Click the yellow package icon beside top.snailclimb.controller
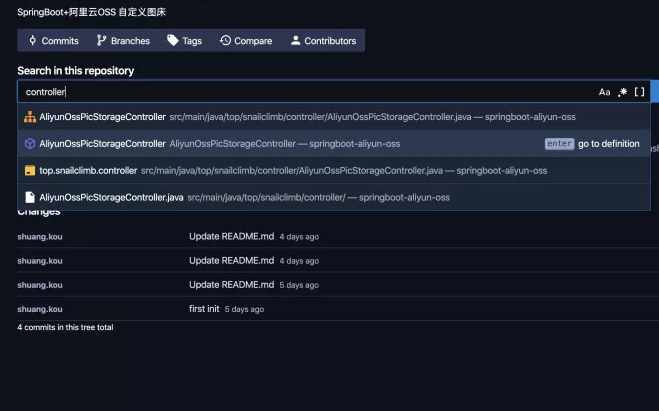The image size is (659, 411). pyautogui.click(x=30, y=171)
